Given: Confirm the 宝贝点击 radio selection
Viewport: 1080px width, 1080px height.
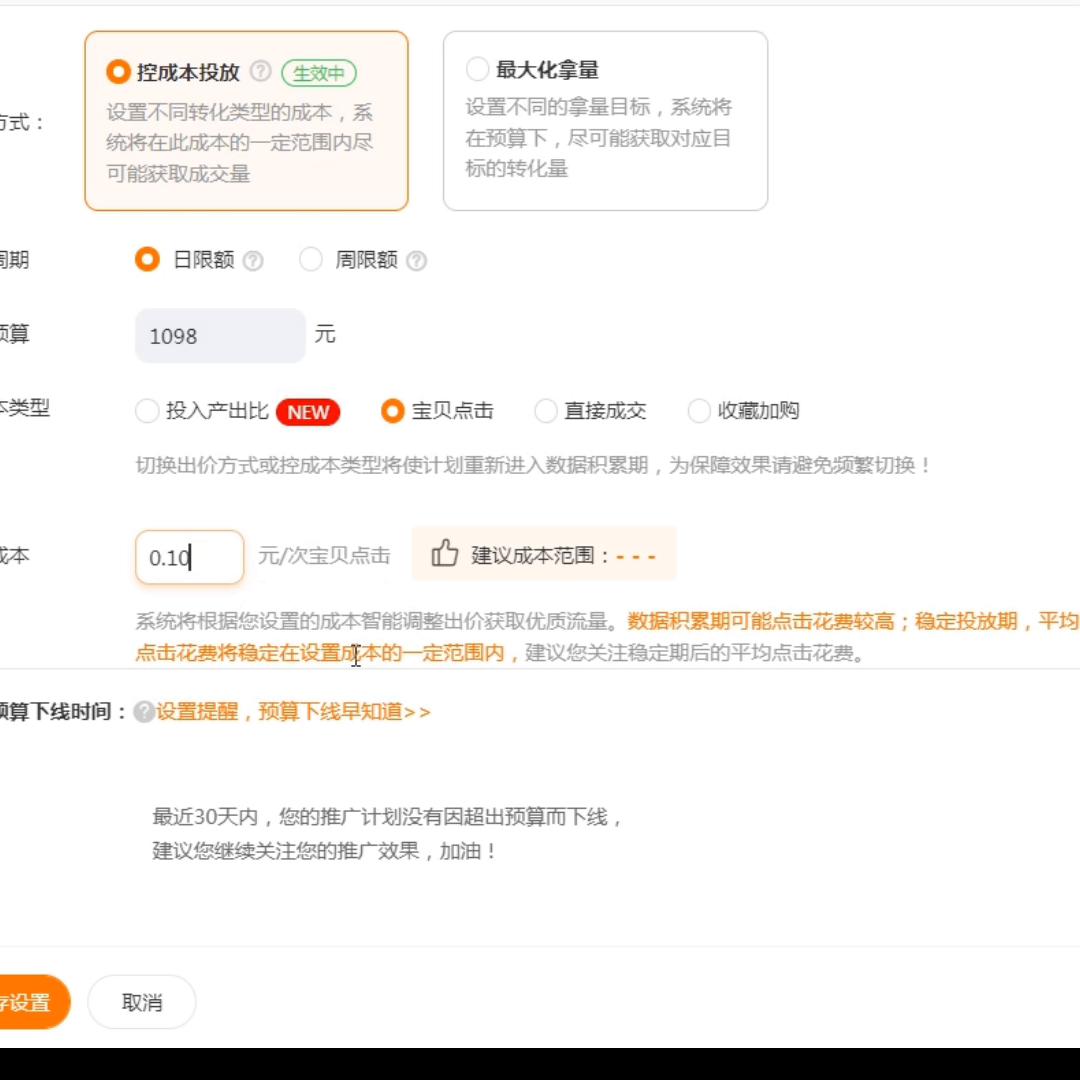Looking at the screenshot, I should 393,411.
